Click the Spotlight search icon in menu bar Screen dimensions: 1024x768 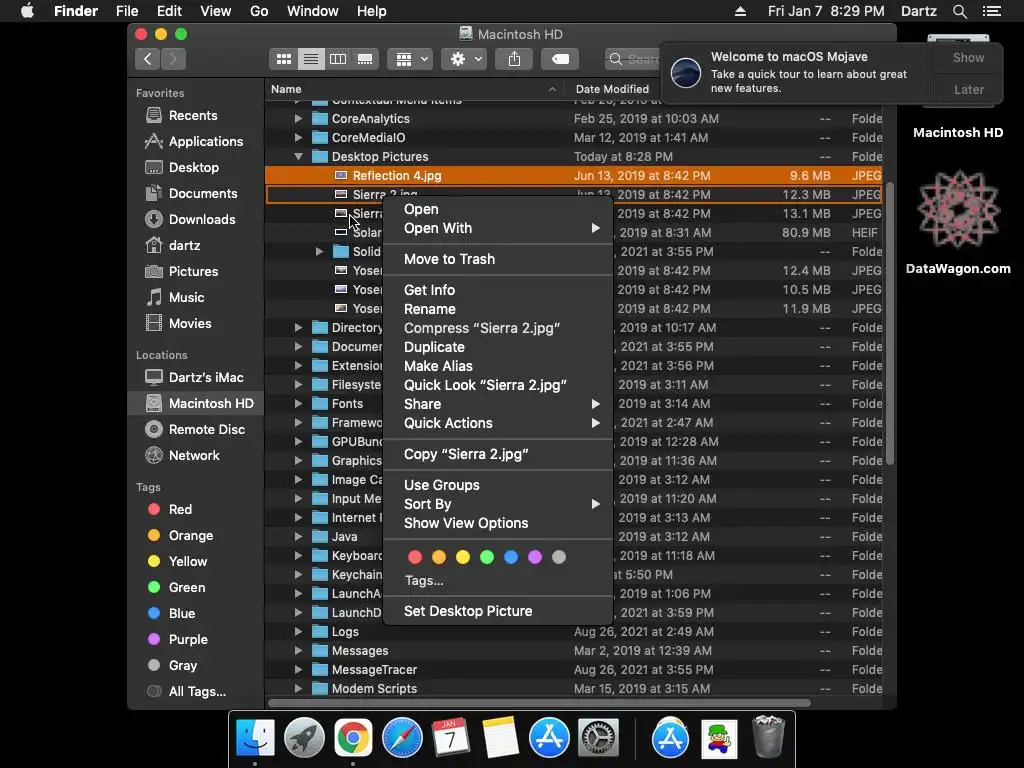click(959, 11)
